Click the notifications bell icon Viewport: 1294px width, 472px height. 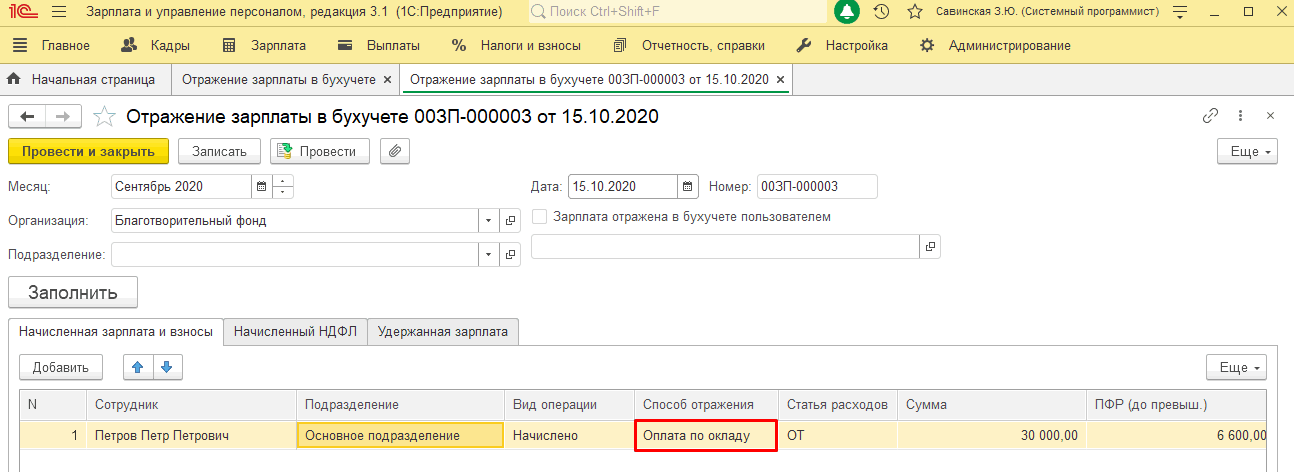(x=847, y=11)
